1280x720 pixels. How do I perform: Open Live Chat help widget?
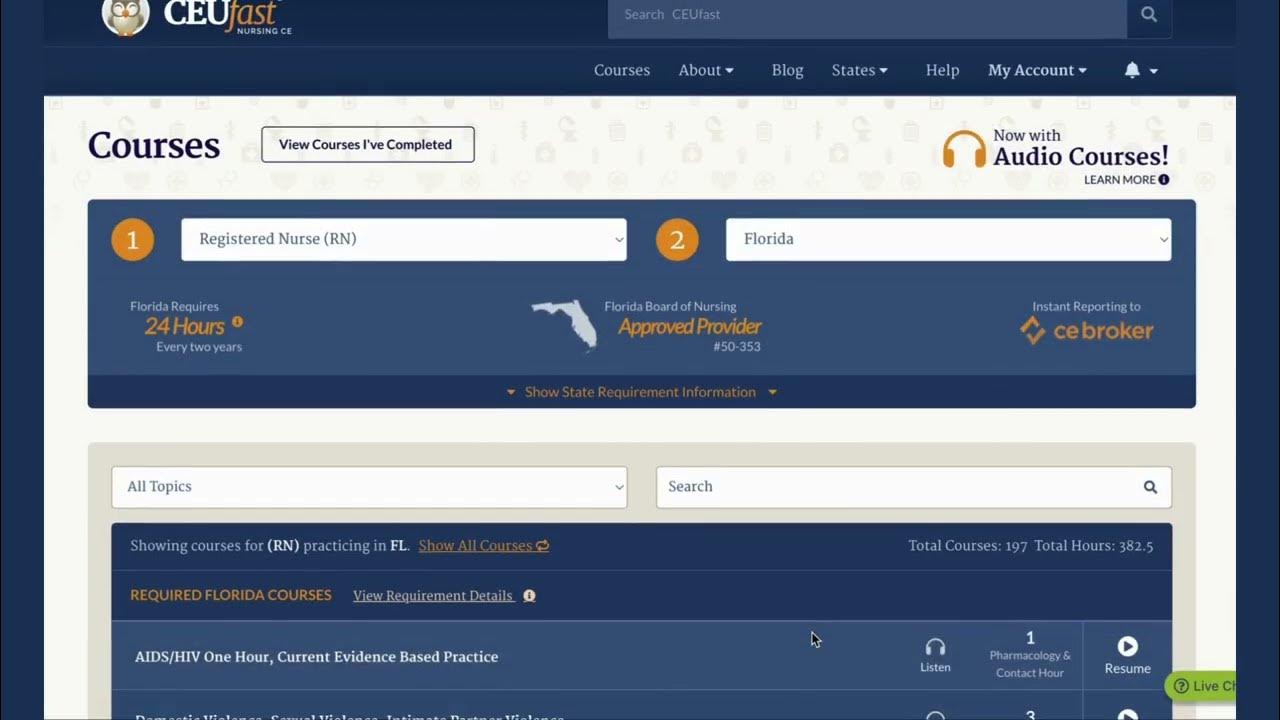pos(1201,686)
